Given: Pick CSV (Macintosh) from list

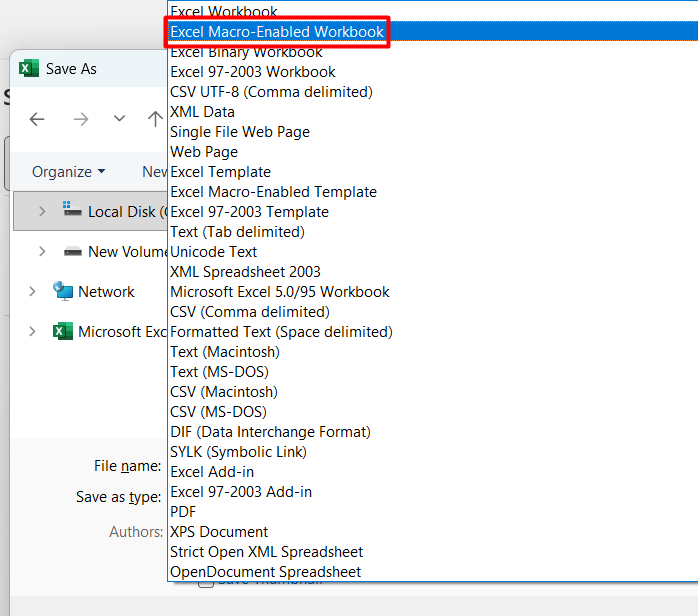Looking at the screenshot, I should tap(433, 392).
